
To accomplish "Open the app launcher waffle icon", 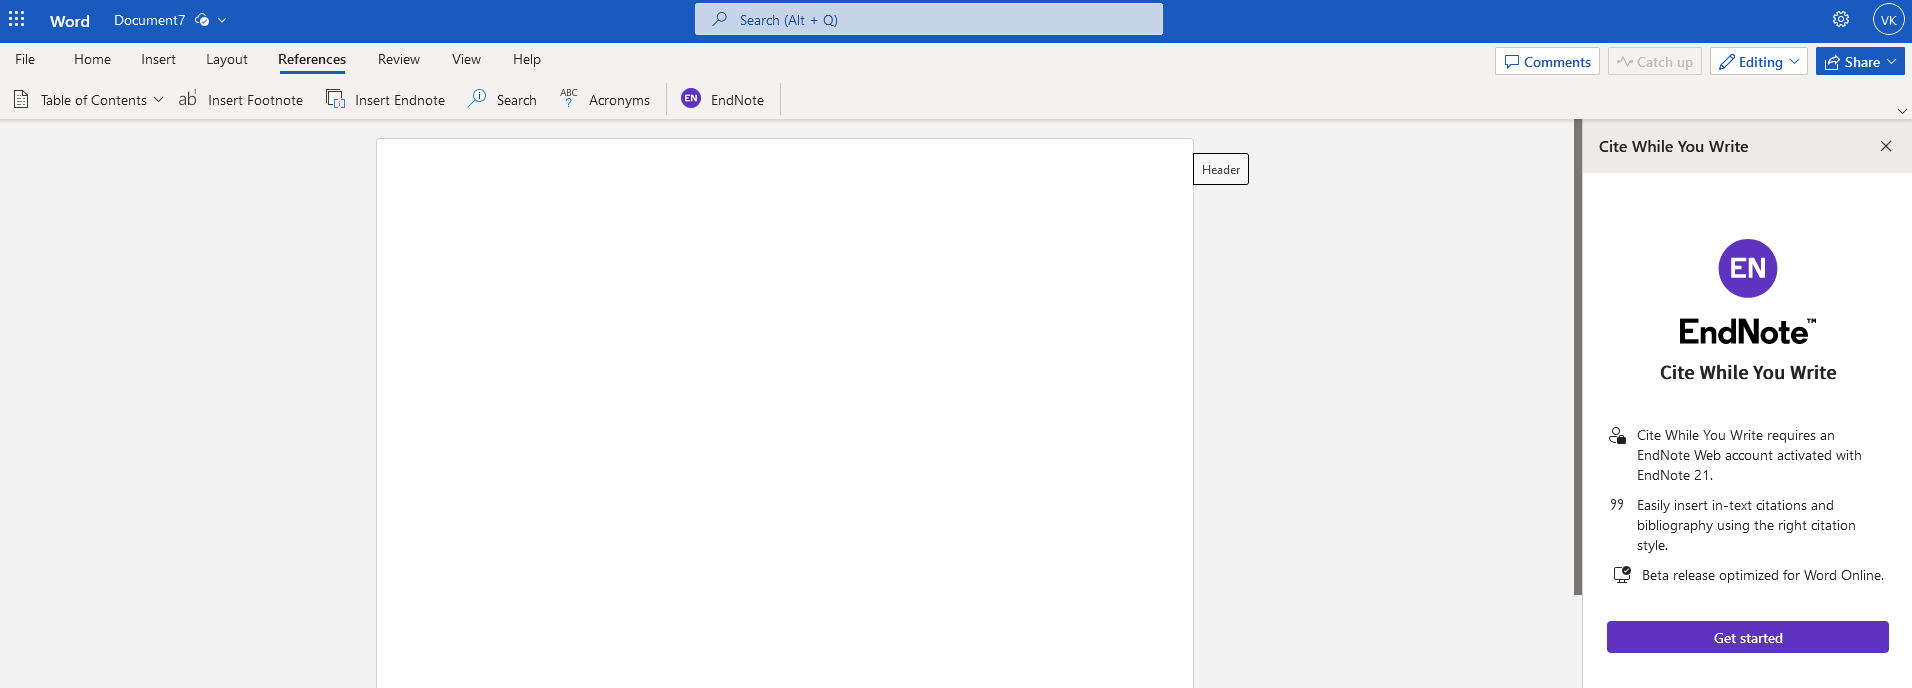I will click(17, 20).
